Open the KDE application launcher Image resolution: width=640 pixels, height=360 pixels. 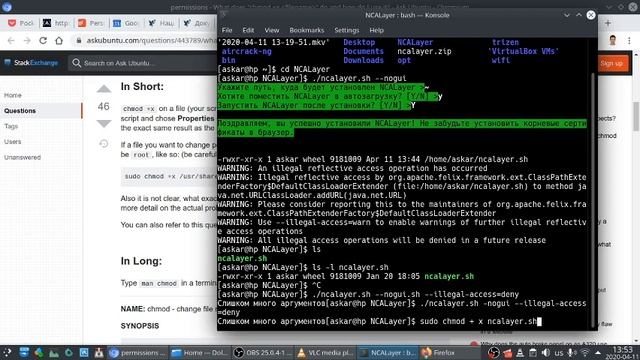[x=7, y=353]
